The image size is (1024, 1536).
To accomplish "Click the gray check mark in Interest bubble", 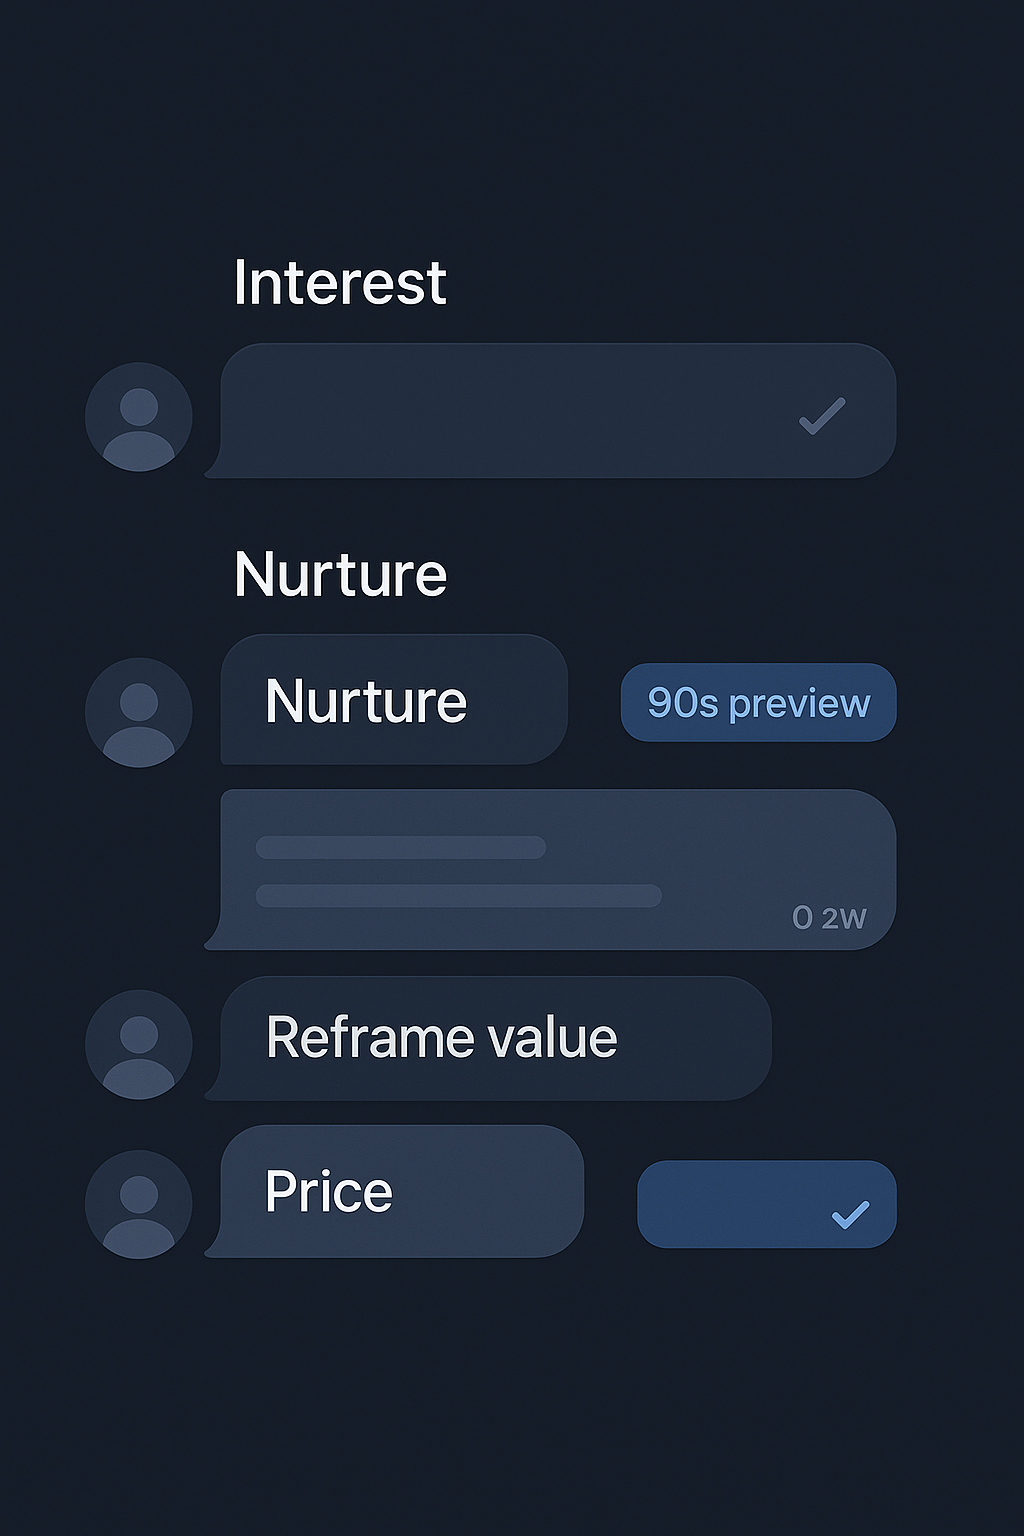I will pos(822,416).
